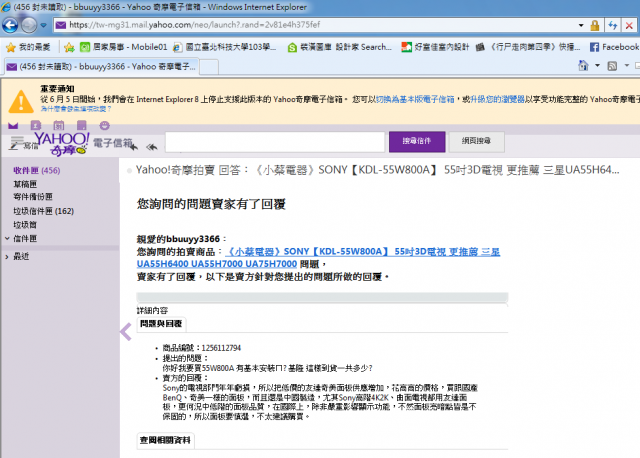Viewport: 640px width, 458px height.
Task: Open the 國立臺北科技大學103學 bookmark
Action: (224, 47)
